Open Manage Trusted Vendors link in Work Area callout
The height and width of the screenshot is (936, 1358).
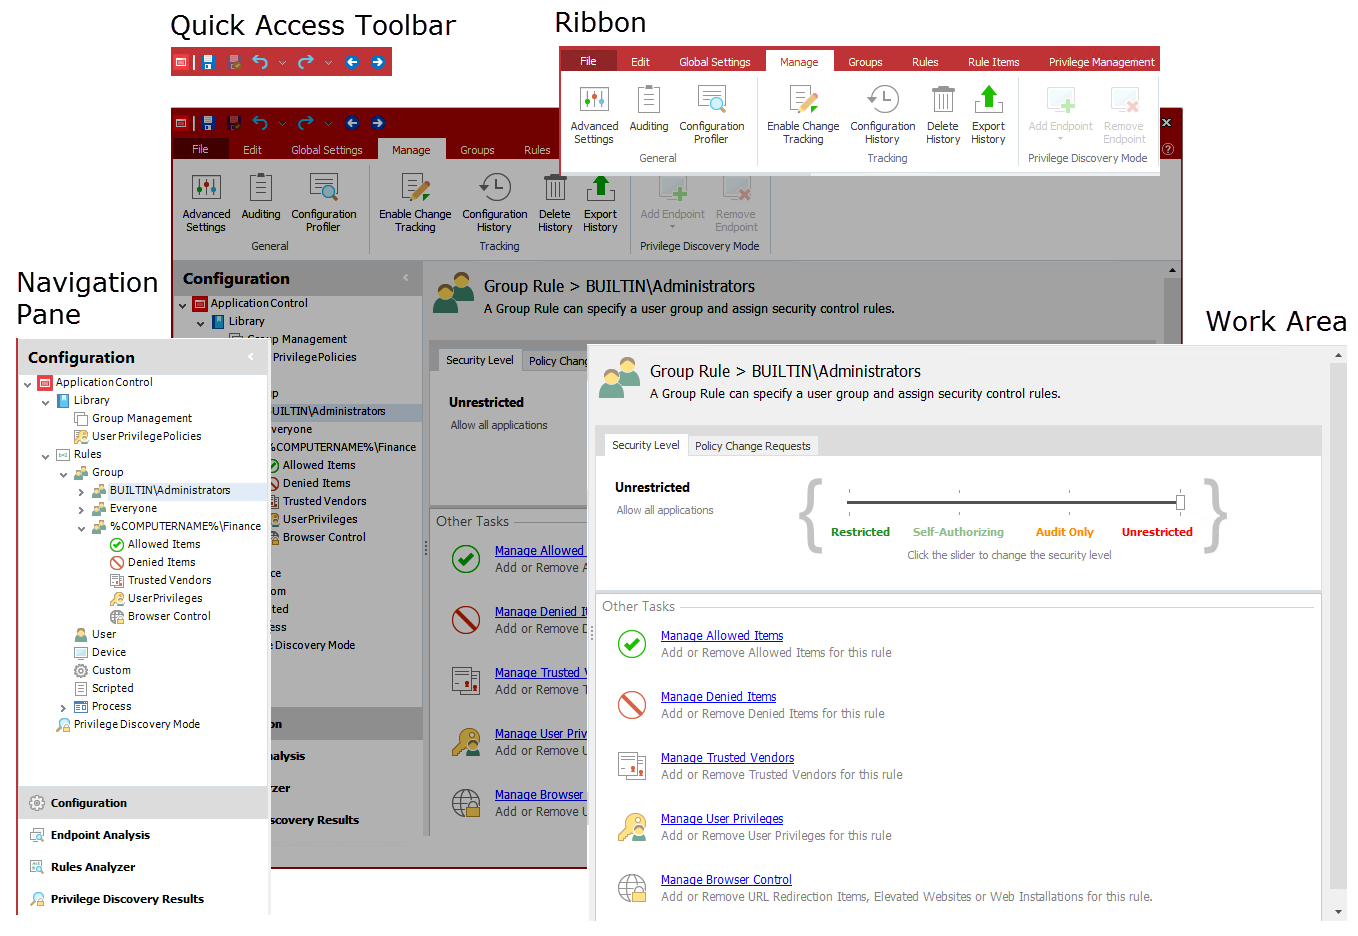coord(727,758)
